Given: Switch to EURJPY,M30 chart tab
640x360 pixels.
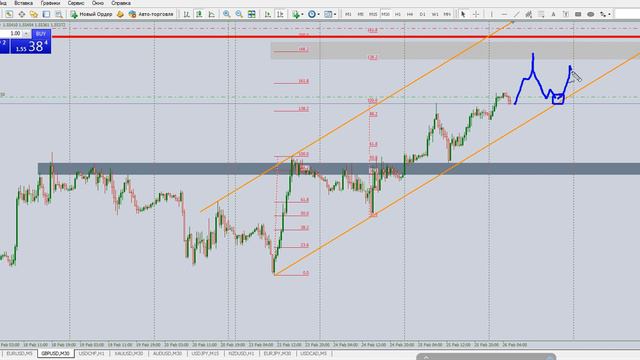Looking at the screenshot, I should point(277,353).
